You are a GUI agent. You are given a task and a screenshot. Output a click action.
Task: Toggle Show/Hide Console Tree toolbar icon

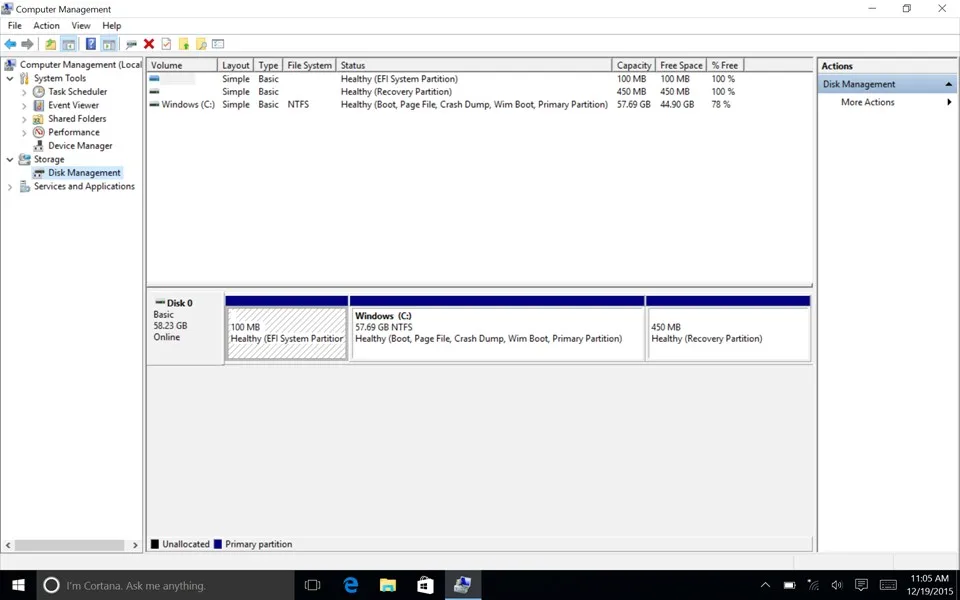[69, 44]
